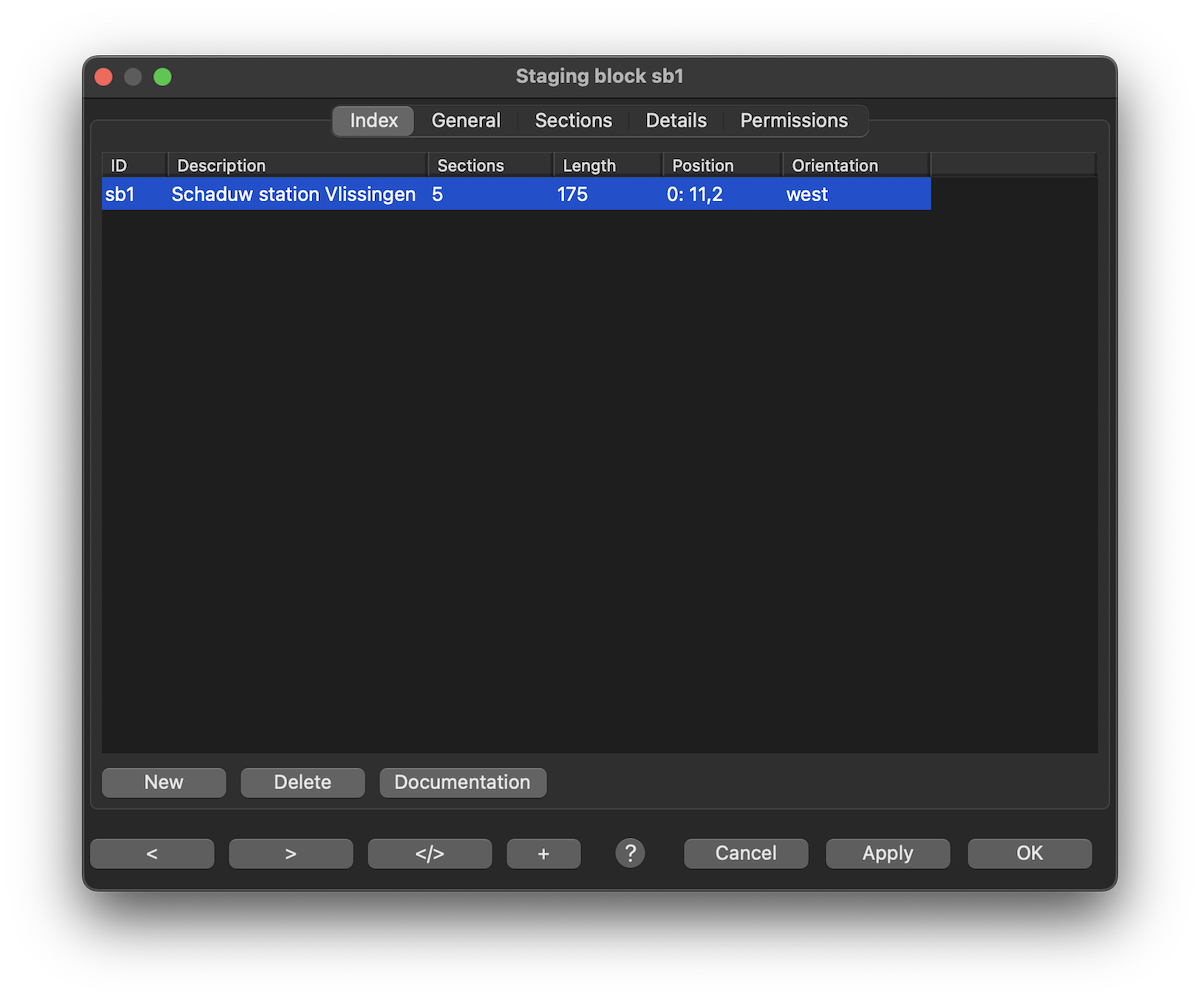Screen dimensions: 1200x1000
Task: Go to previous item with < button
Action: pyautogui.click(x=152, y=853)
